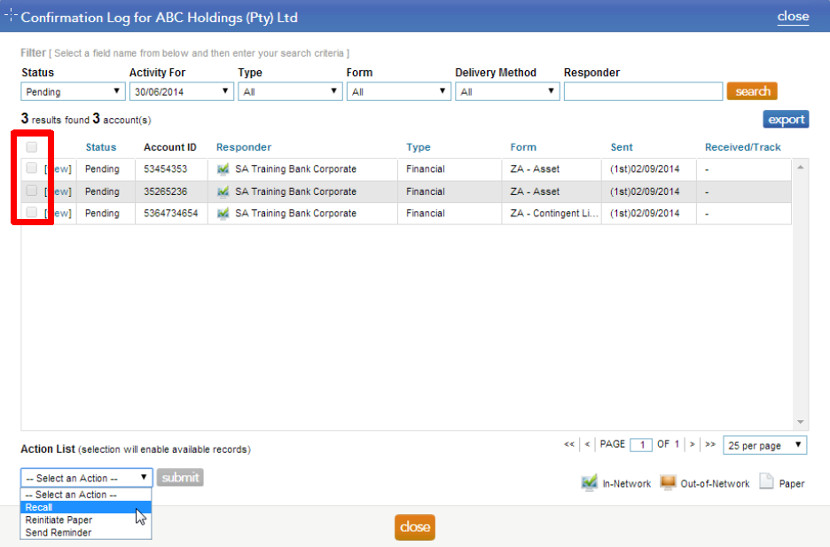Viewport: 830px width, 547px height.
Task: Click the Responder search input field
Action: pyautogui.click(x=642, y=92)
